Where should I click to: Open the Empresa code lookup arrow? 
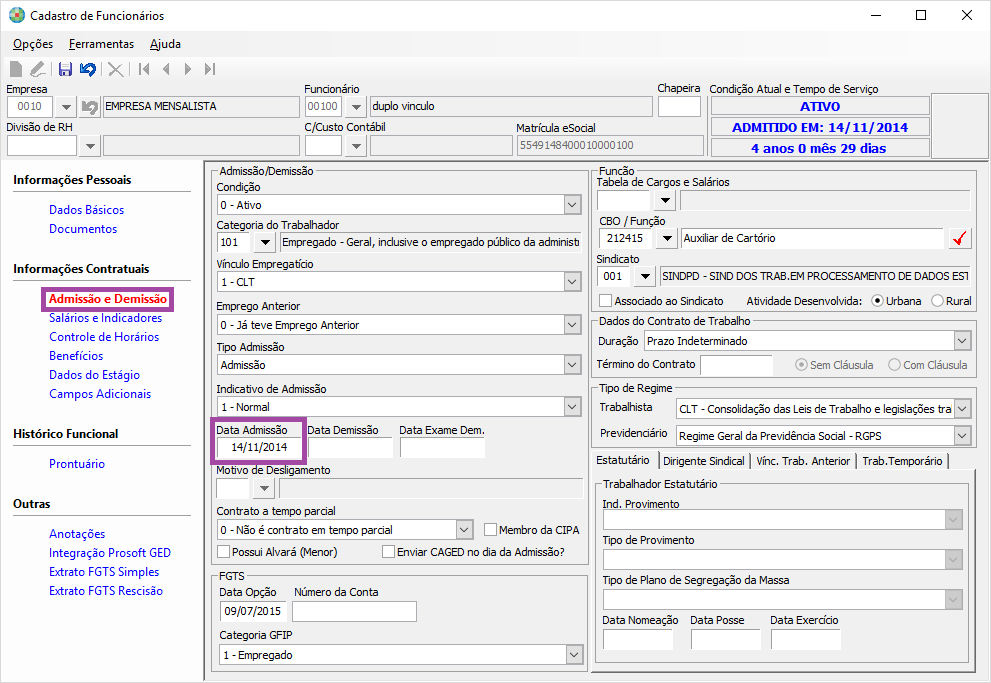coord(66,107)
